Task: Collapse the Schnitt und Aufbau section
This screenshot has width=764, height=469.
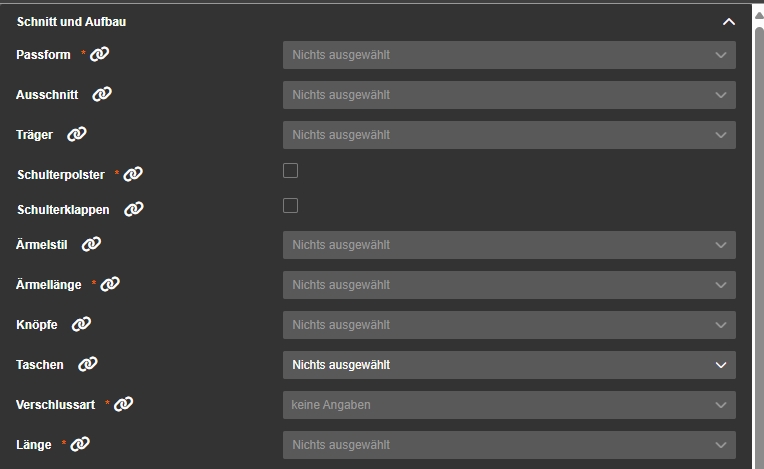Action: pos(729,21)
